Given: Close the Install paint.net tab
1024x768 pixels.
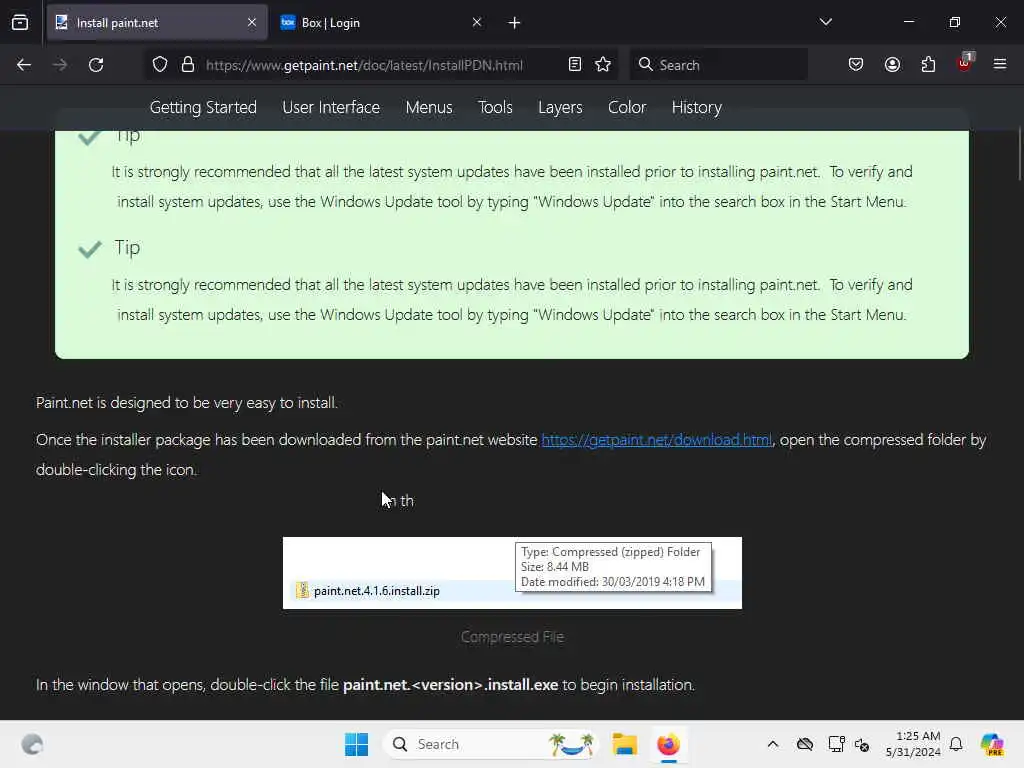Looking at the screenshot, I should click(252, 23).
